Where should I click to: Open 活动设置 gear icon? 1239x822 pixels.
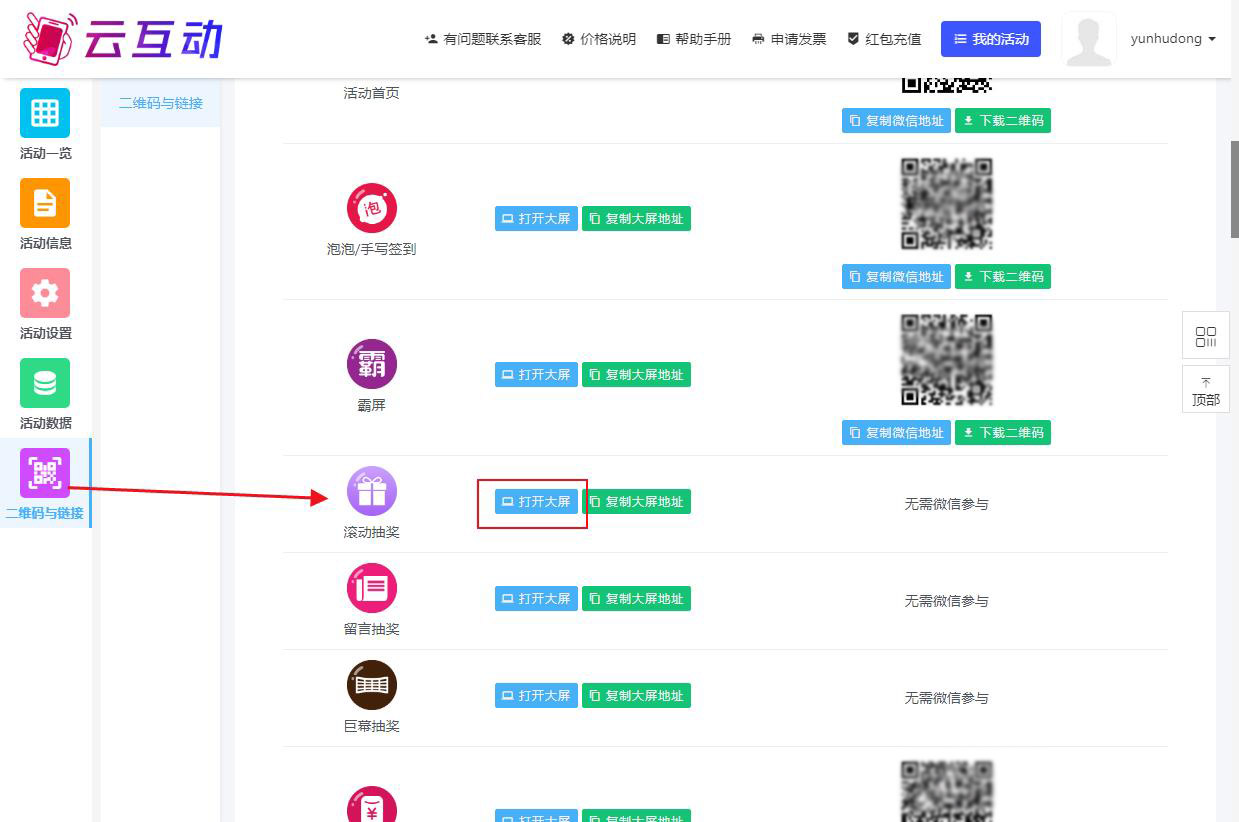(x=45, y=293)
